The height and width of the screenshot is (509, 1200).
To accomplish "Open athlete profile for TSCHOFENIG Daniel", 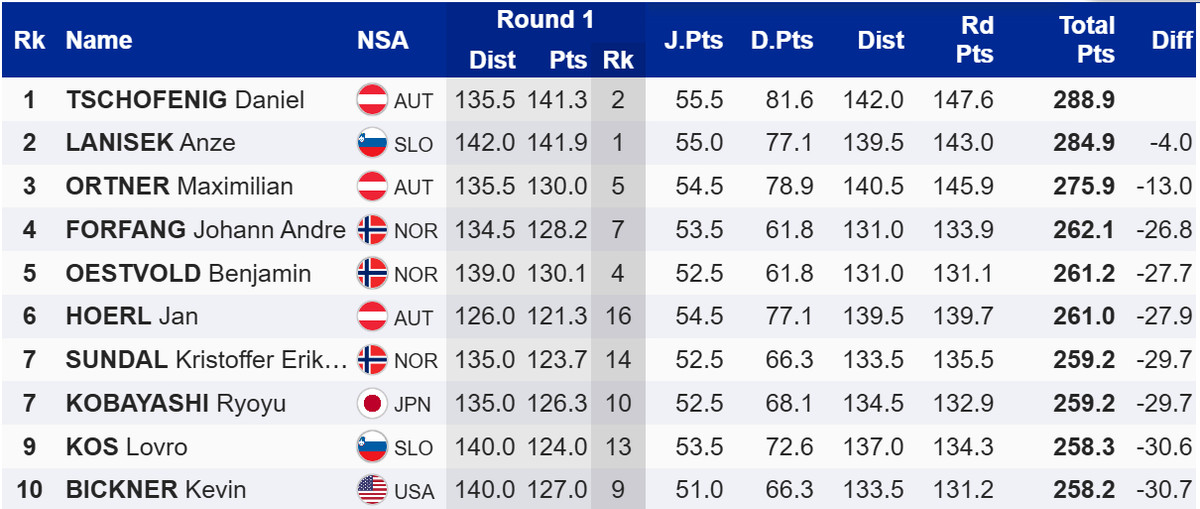I will [185, 100].
